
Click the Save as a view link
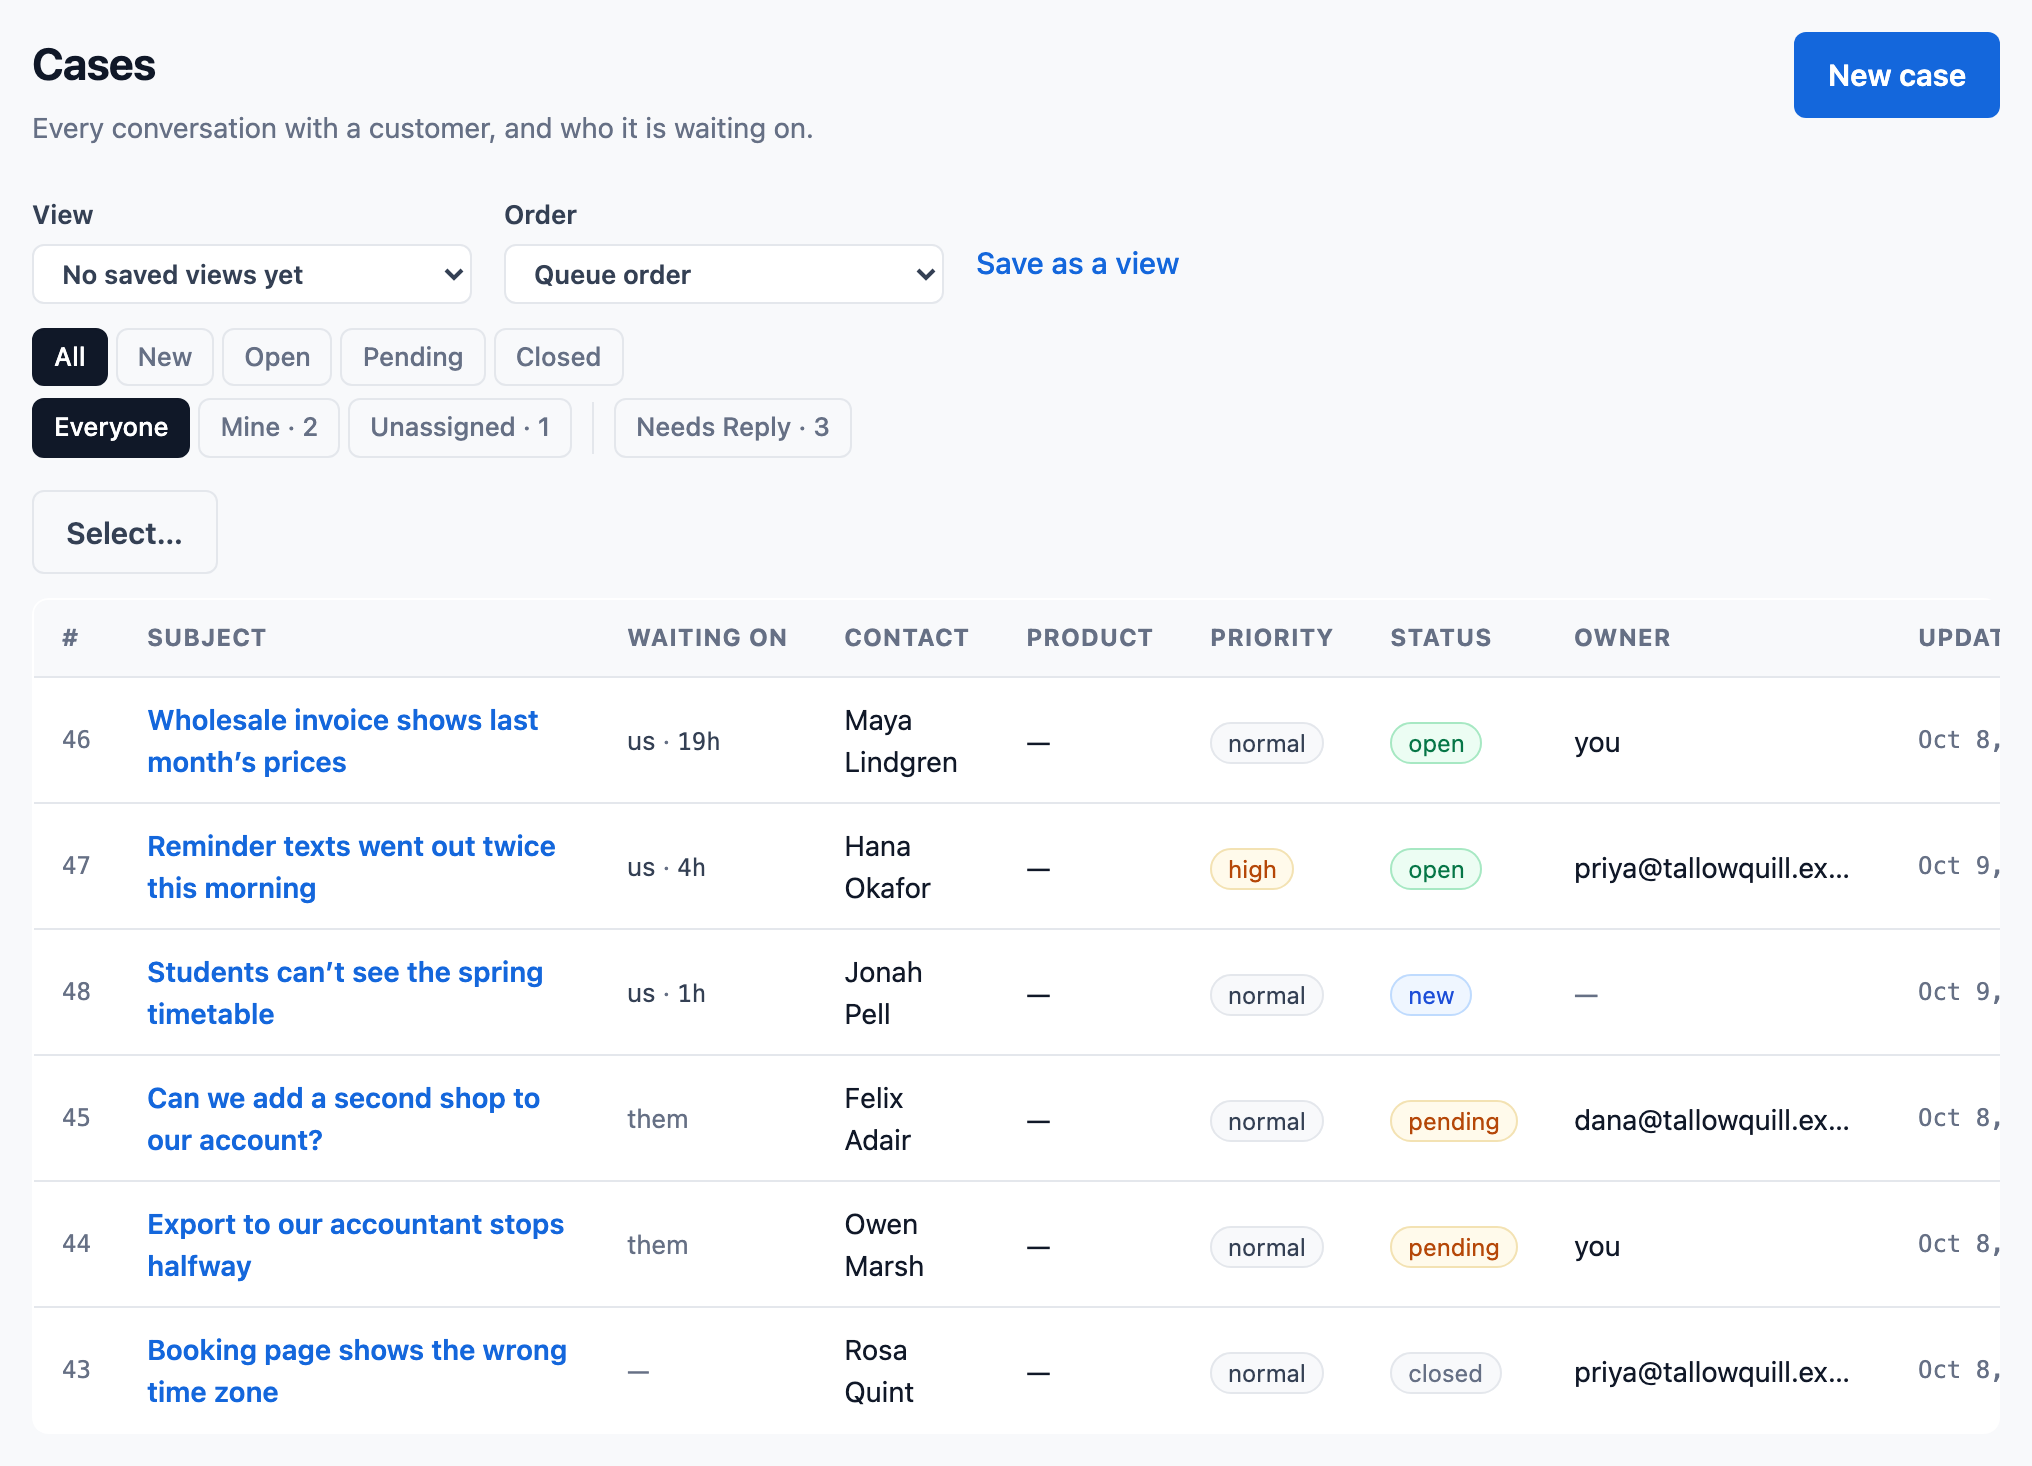[x=1077, y=264]
